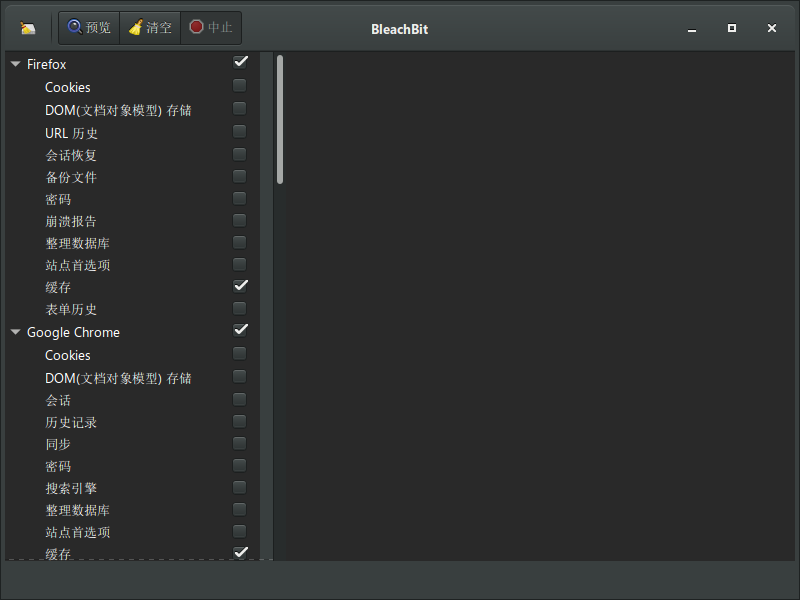Disable Firefox 缓存 cache checkbox
The height and width of the screenshot is (600, 800).
point(240,287)
